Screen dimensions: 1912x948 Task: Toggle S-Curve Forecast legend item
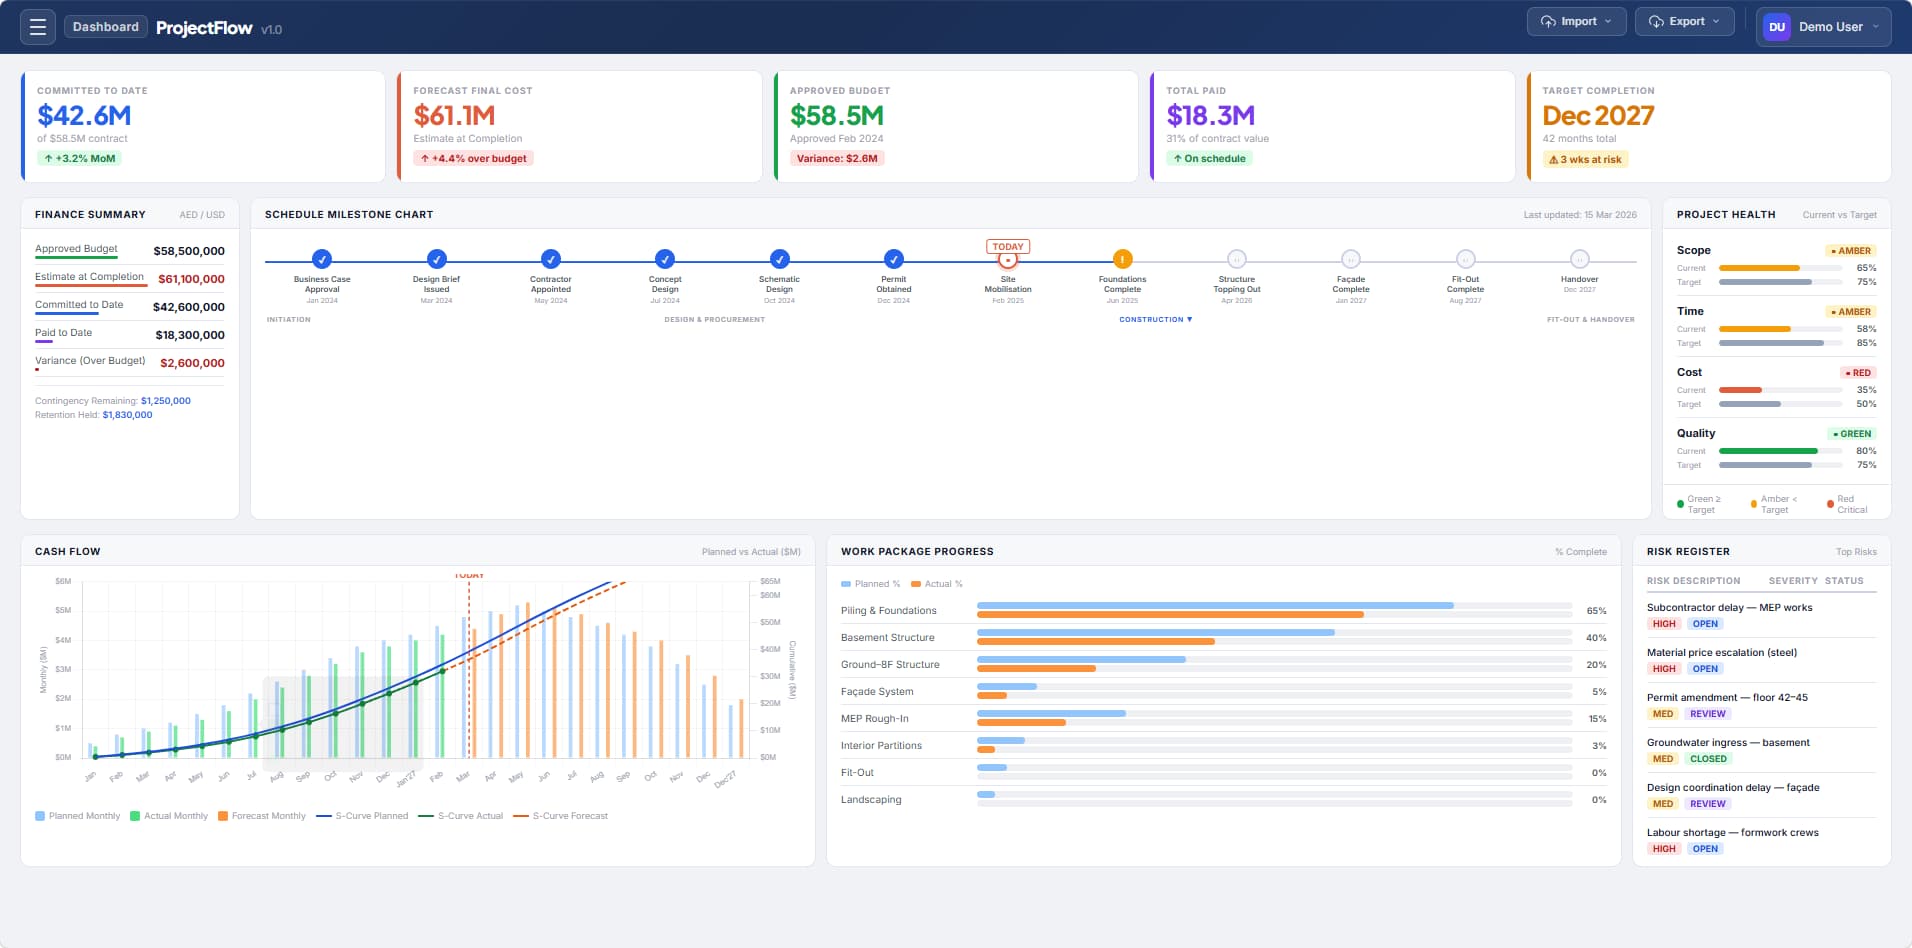coord(560,816)
